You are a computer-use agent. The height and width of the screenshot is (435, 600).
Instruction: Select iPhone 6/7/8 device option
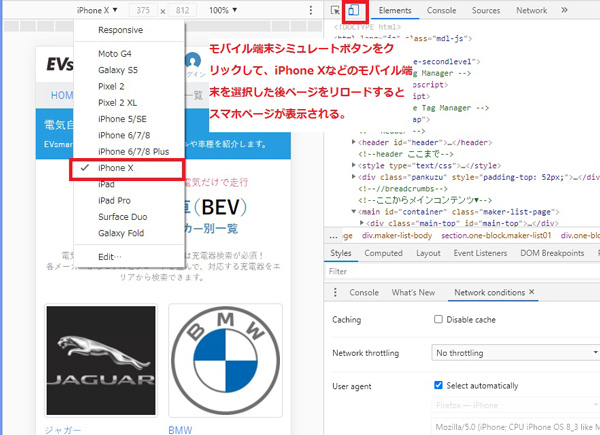129,135
